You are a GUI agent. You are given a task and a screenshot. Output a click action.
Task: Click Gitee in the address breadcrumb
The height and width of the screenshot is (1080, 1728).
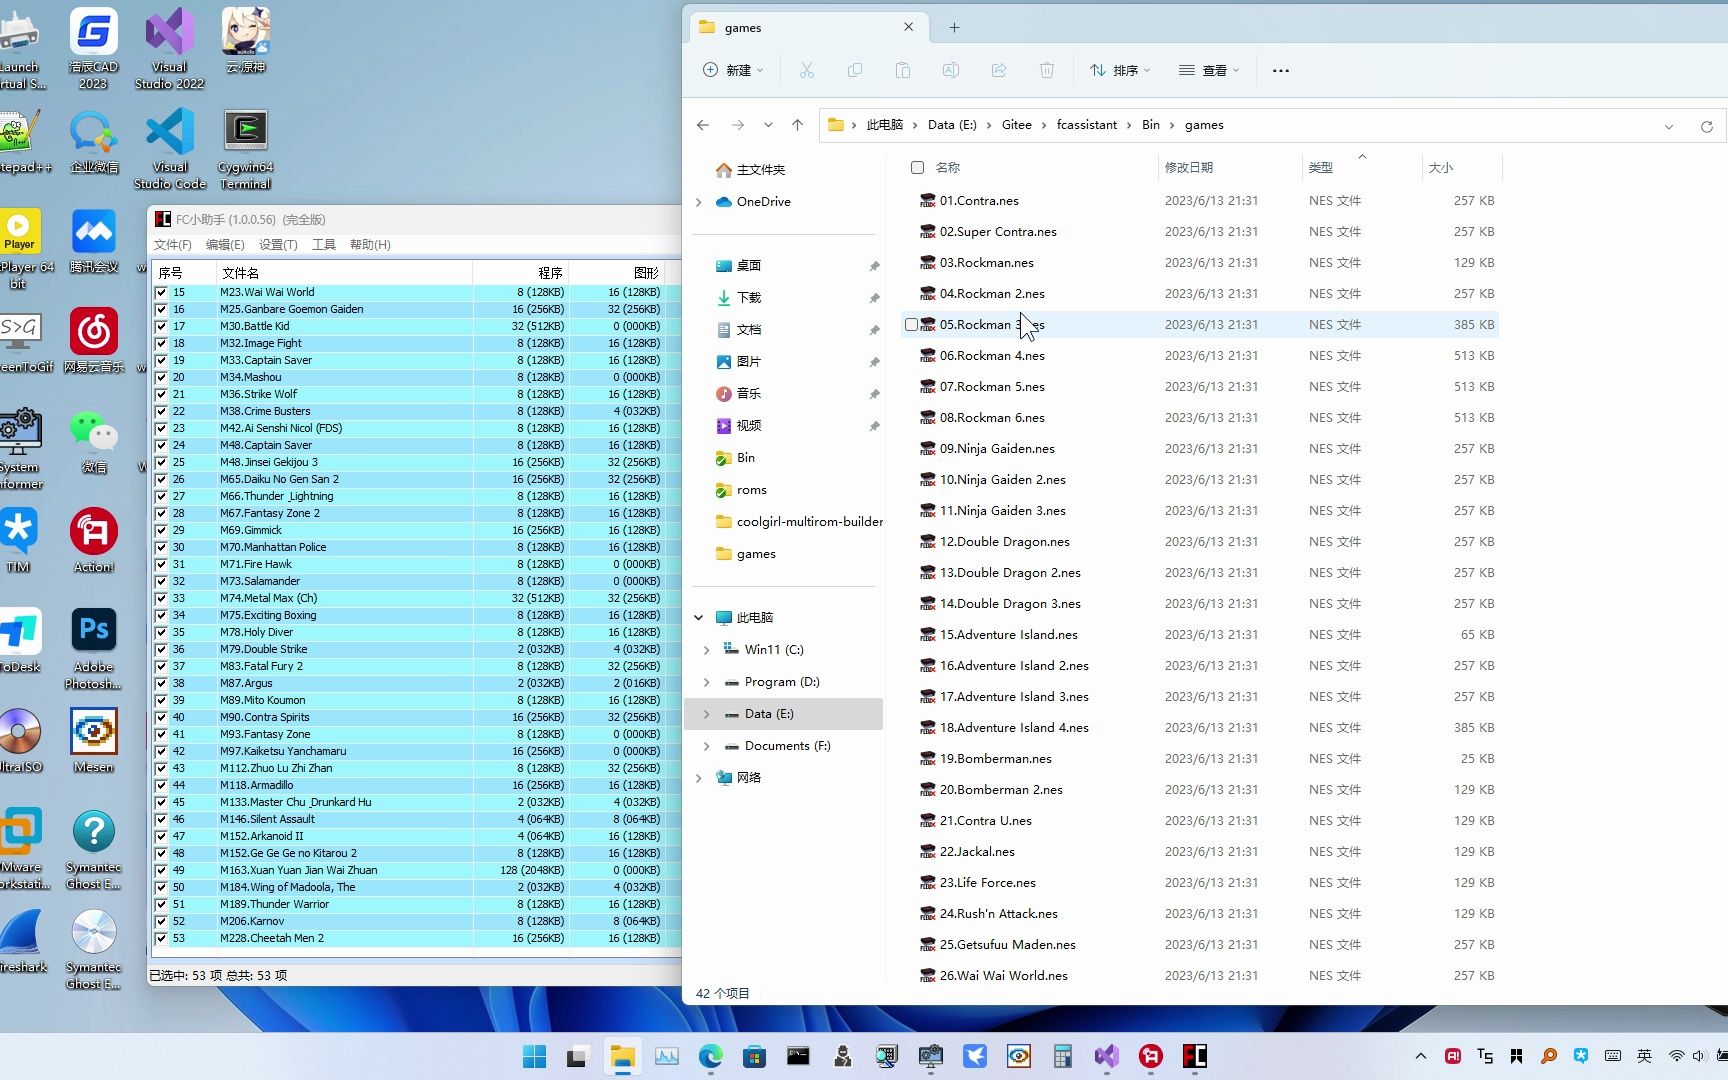(1016, 125)
